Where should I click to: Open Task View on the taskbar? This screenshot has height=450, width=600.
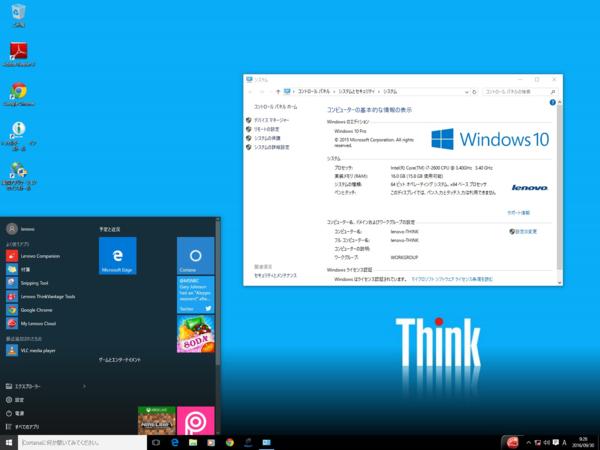(x=156, y=443)
